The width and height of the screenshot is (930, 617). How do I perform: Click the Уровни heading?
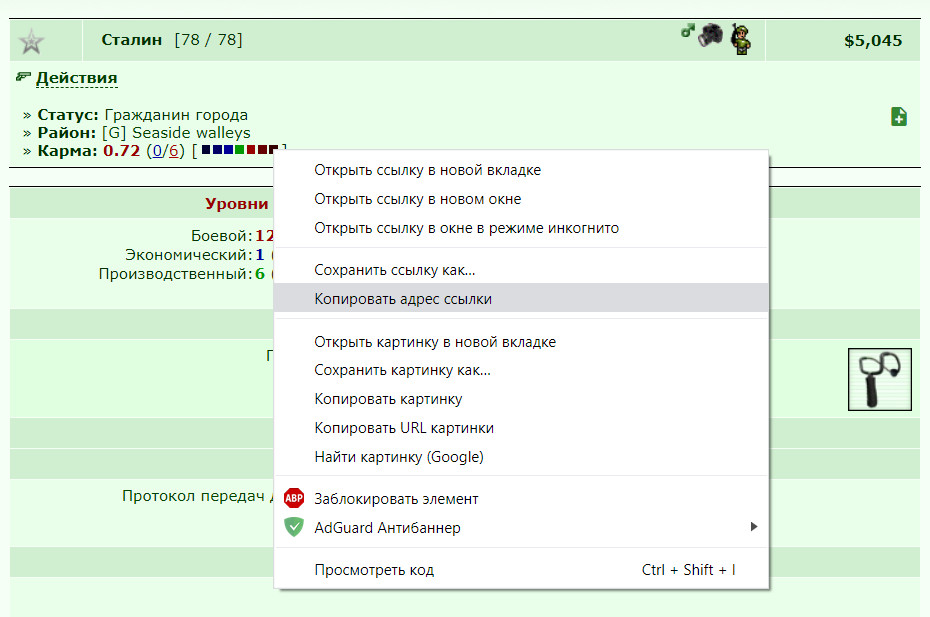(237, 203)
